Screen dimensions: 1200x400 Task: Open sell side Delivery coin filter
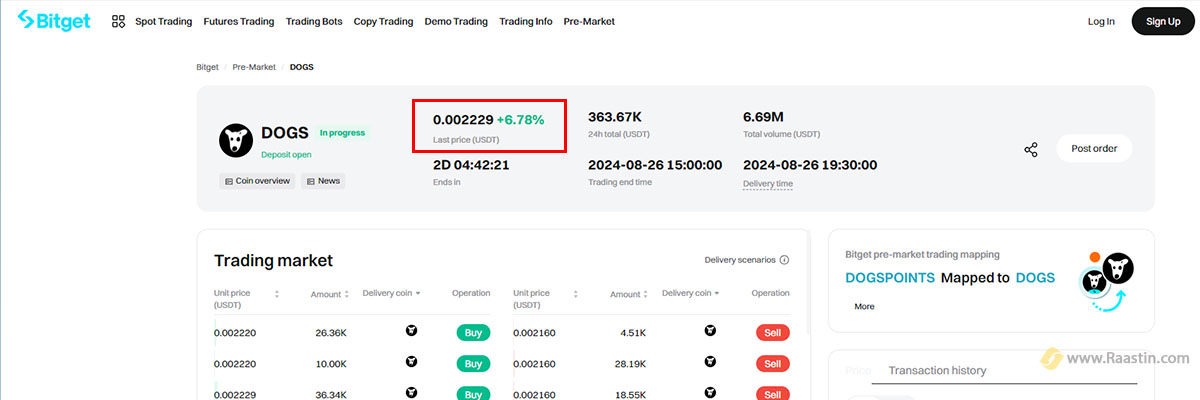coord(691,293)
